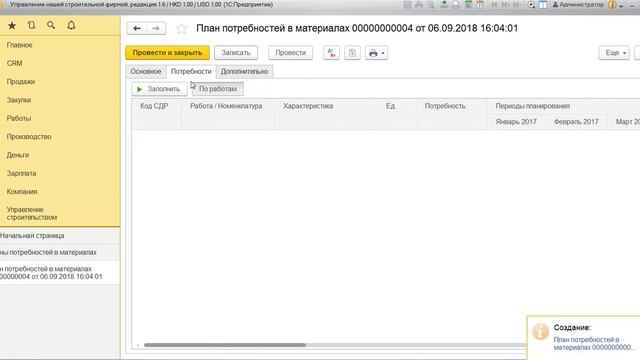Click the zoom magnifier in the title bar
The width and height of the screenshot is (640, 360).
(531, 5)
